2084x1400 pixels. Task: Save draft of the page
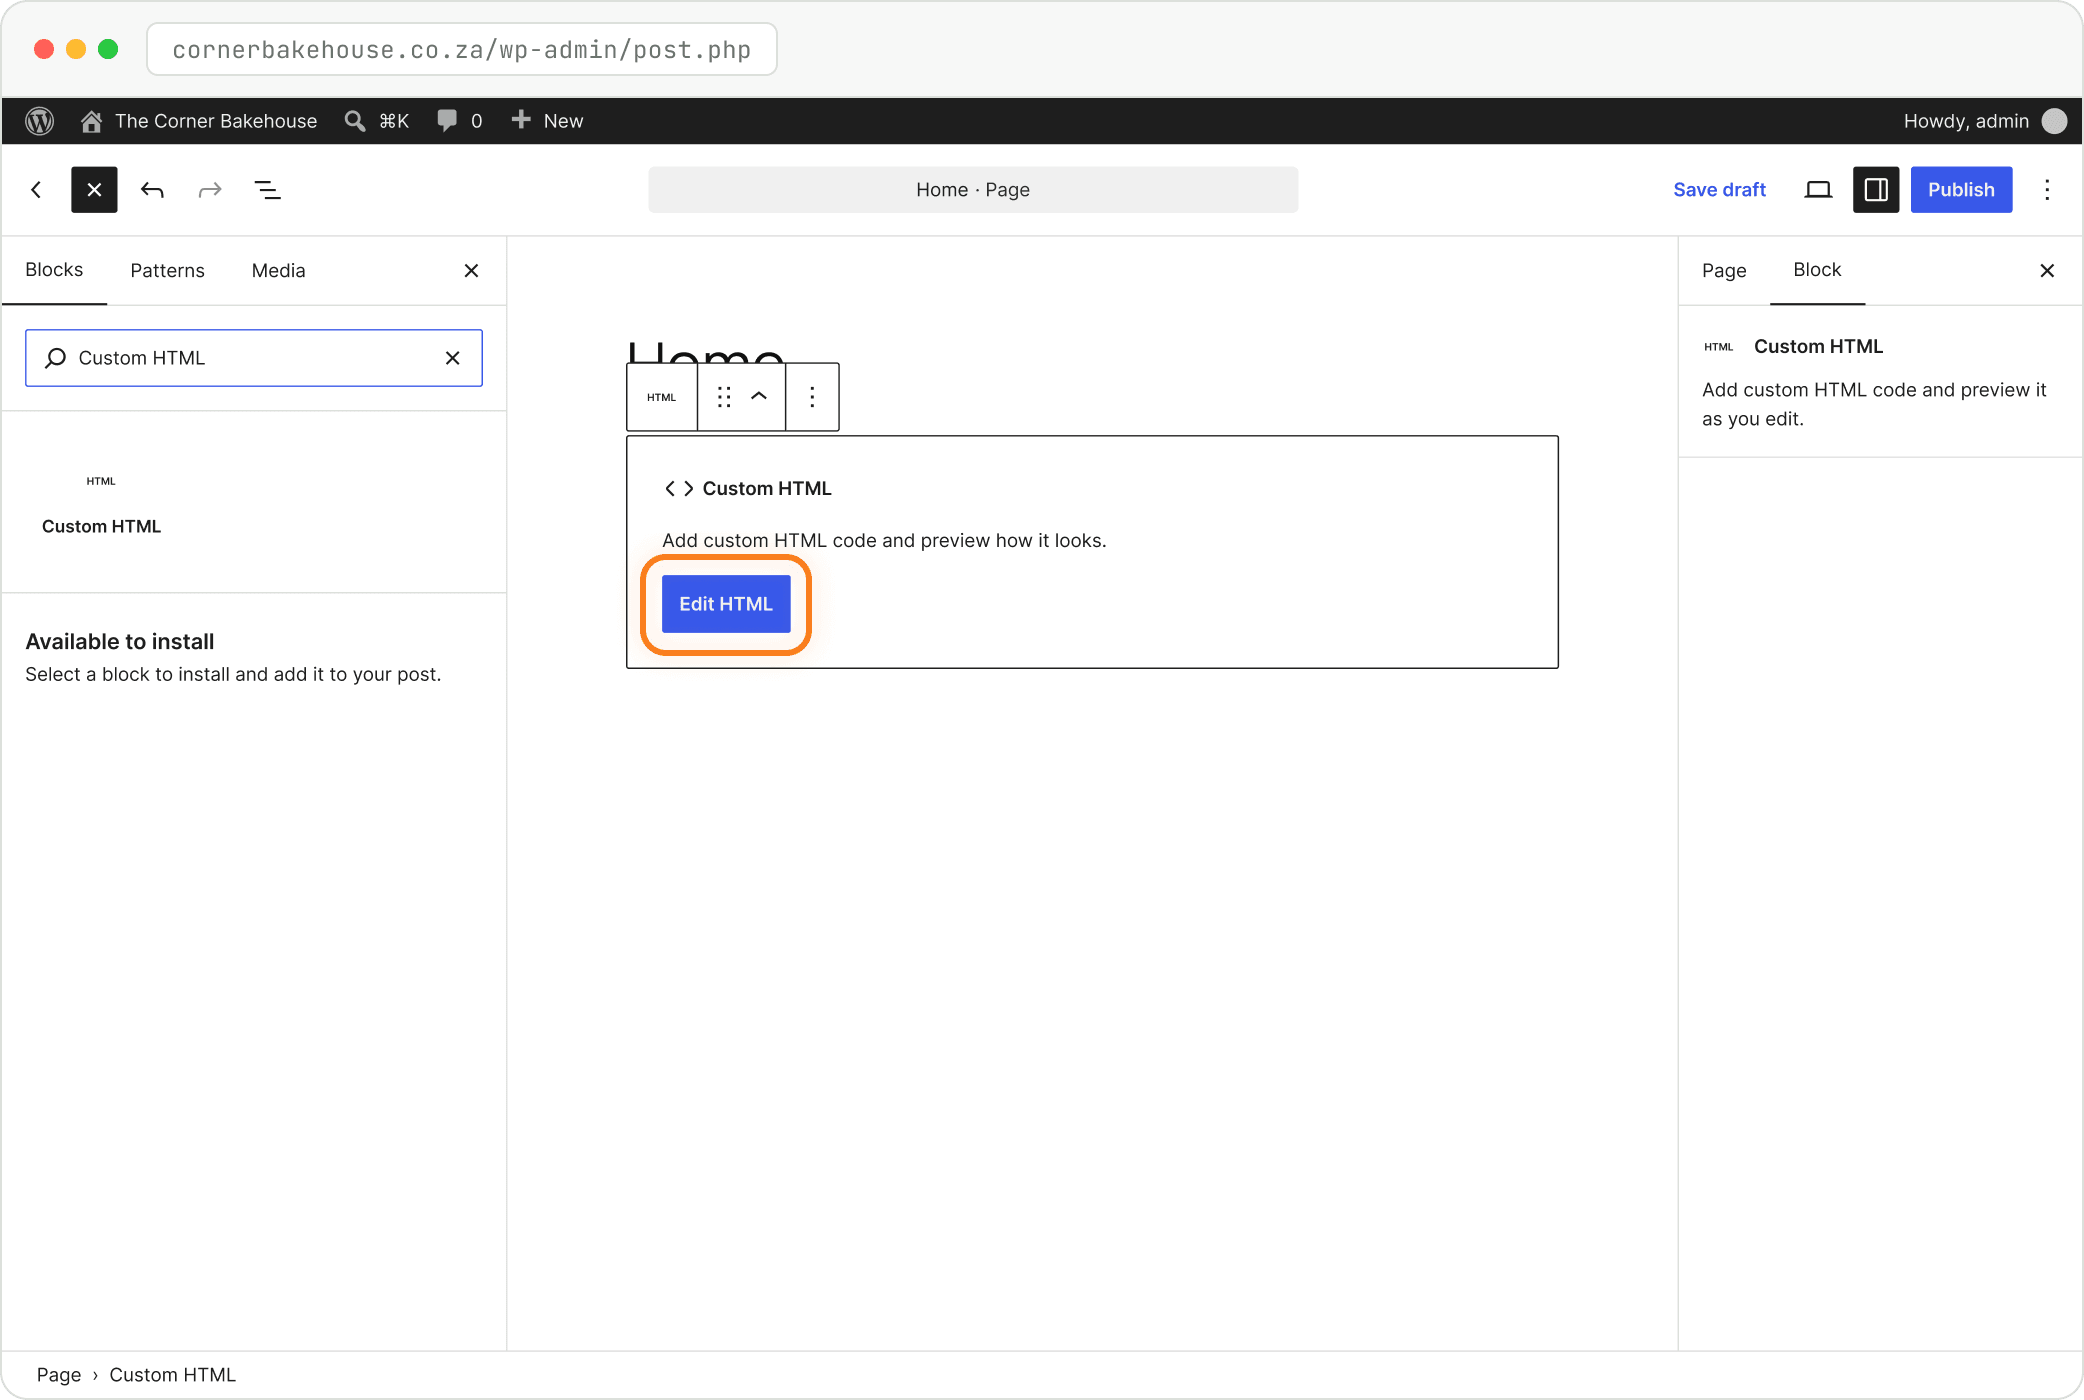[x=1719, y=190]
